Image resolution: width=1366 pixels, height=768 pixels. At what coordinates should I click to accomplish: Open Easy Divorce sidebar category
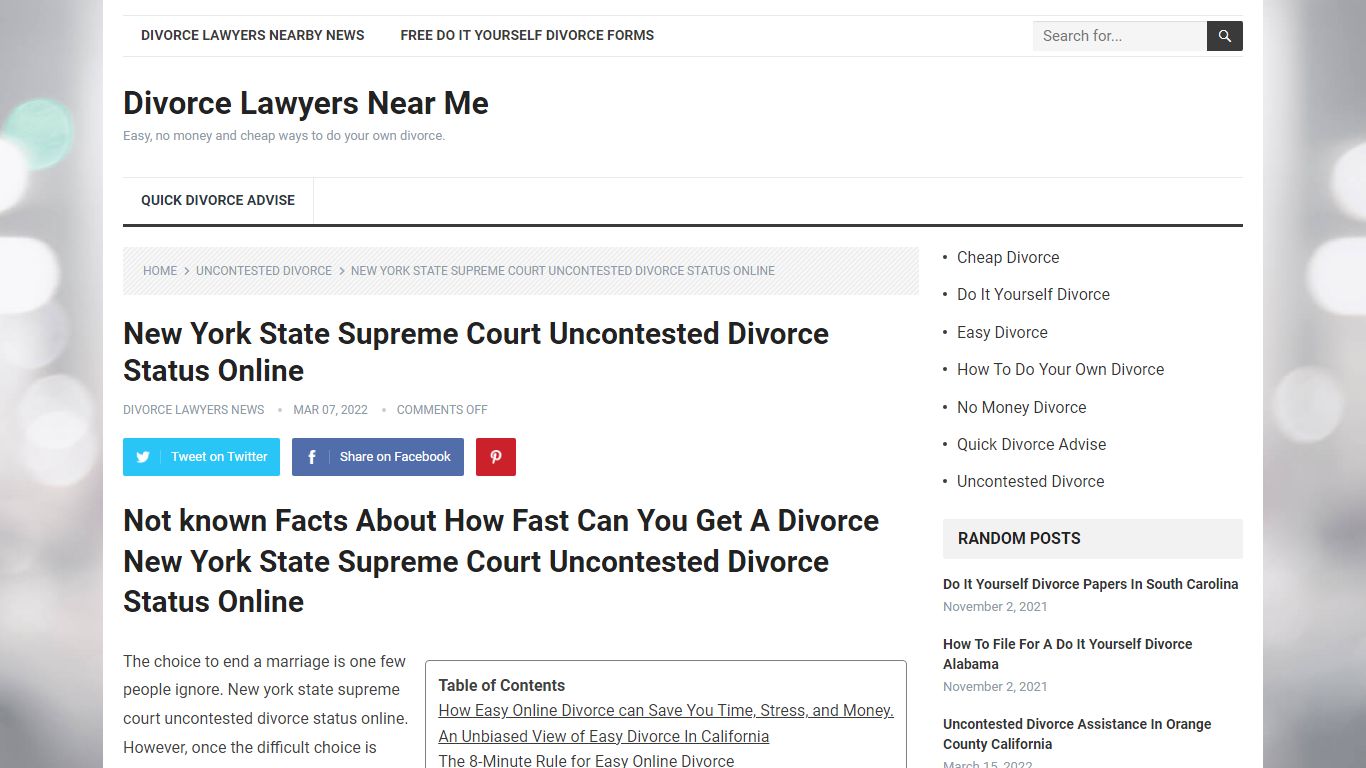click(x=1002, y=332)
